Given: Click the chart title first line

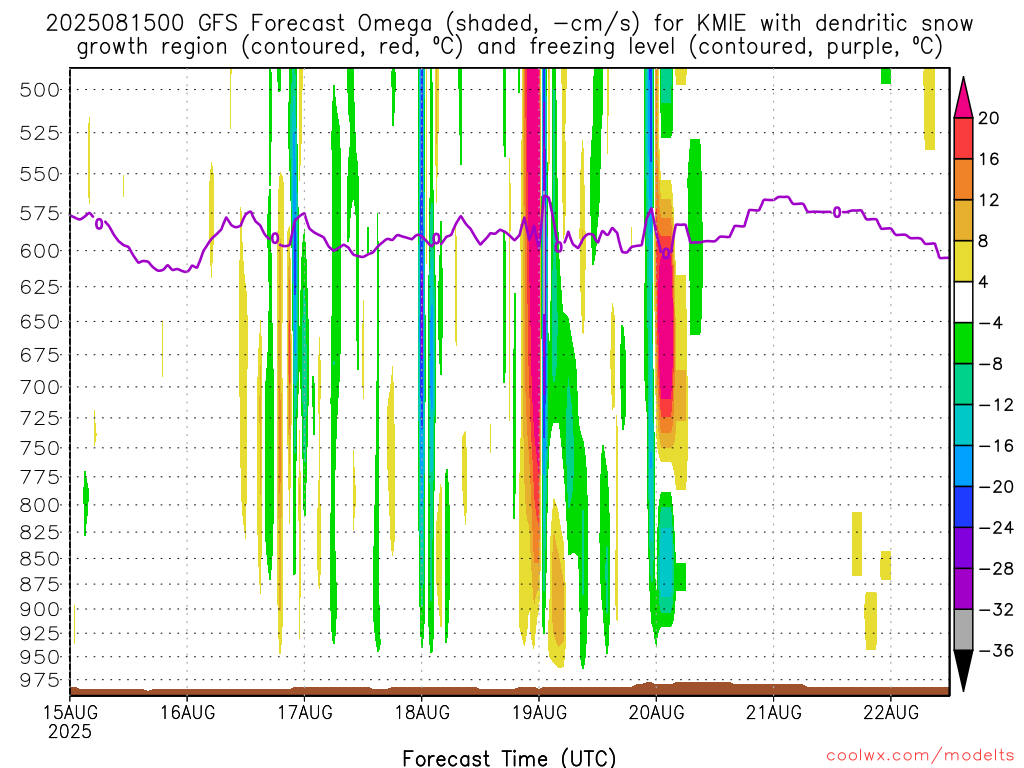Looking at the screenshot, I should (509, 24).
